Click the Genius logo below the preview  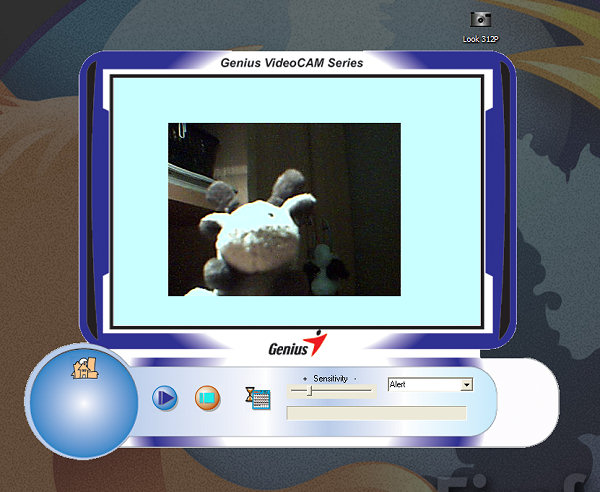click(x=297, y=345)
